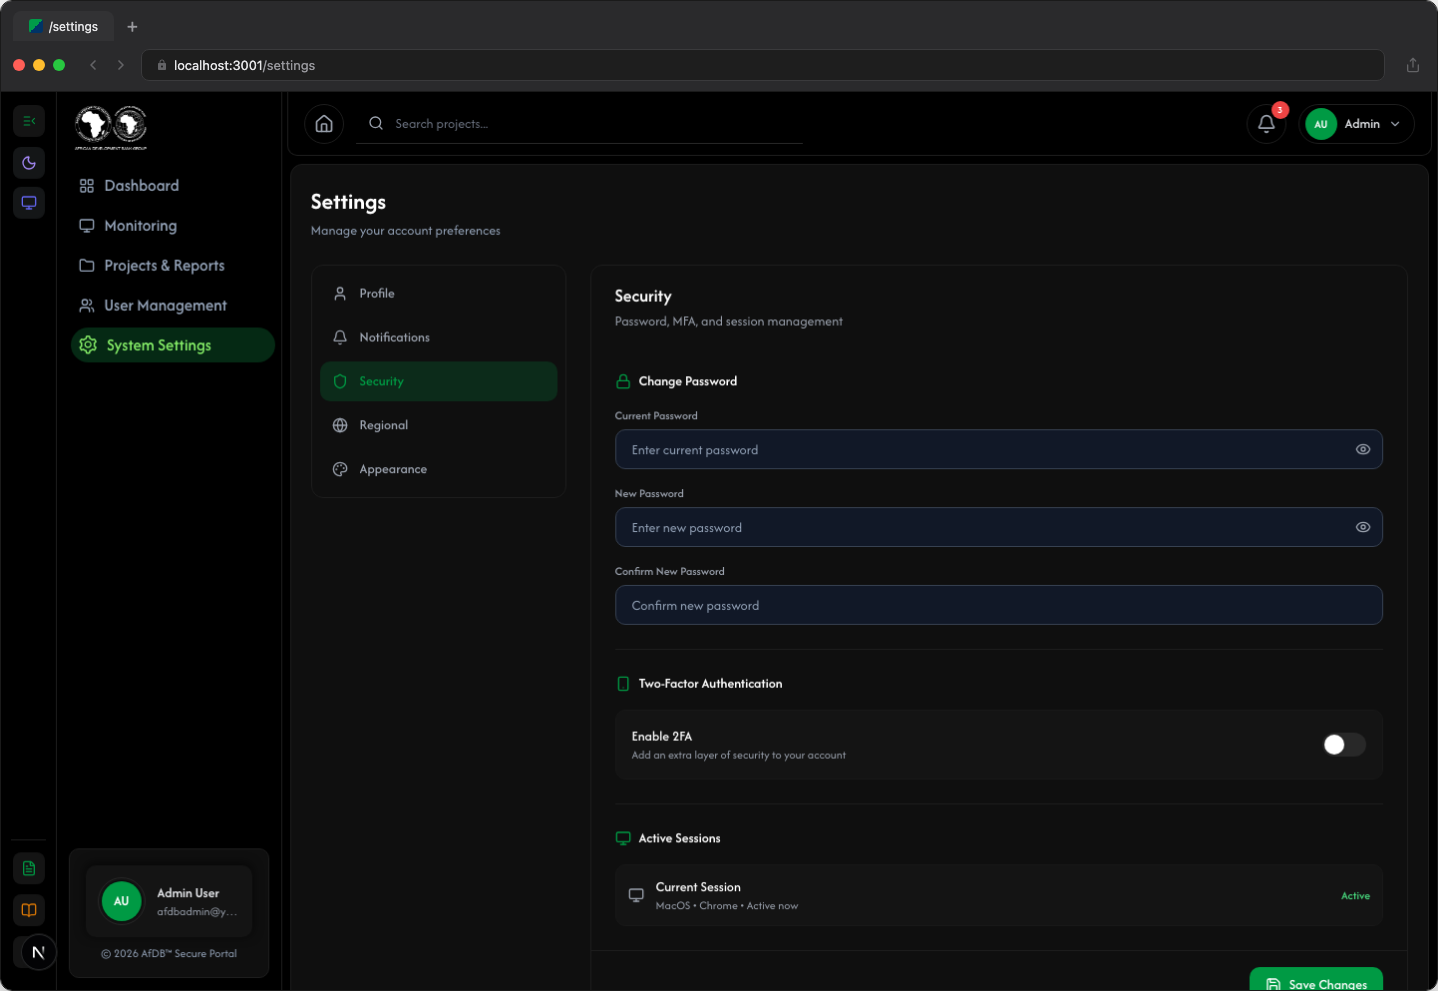This screenshot has width=1438, height=991.
Task: Click the New Password input field
Action: pyautogui.click(x=999, y=528)
